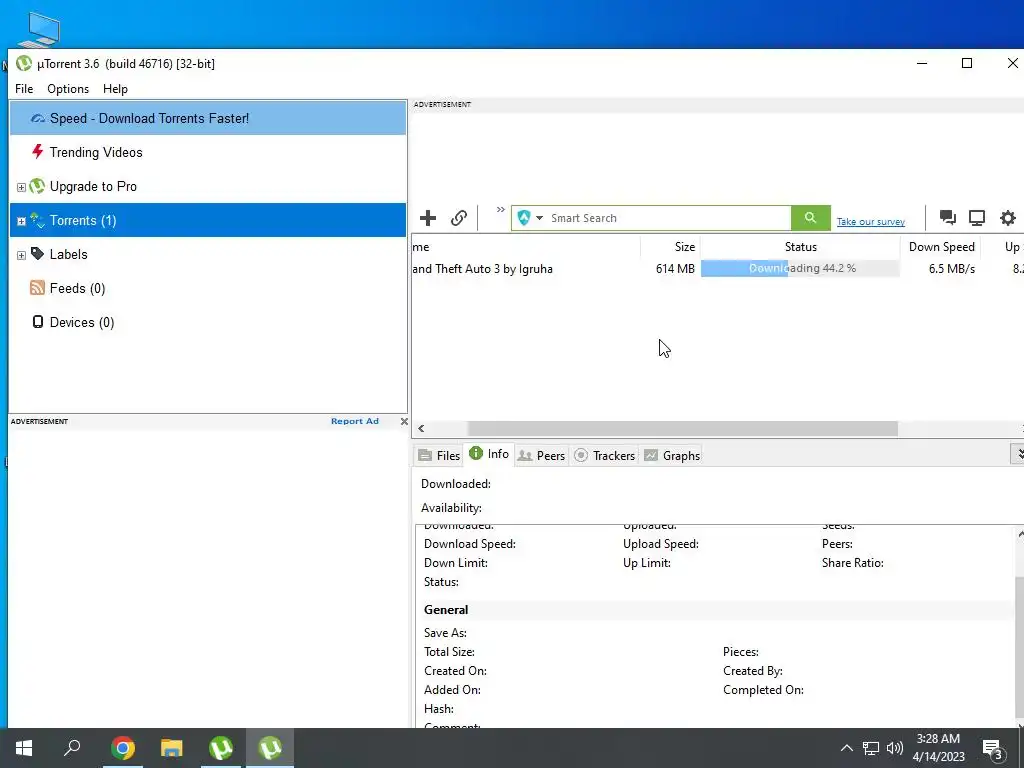Click the left arrow of the list scrollbar
1024x768 pixels.
pos(421,428)
